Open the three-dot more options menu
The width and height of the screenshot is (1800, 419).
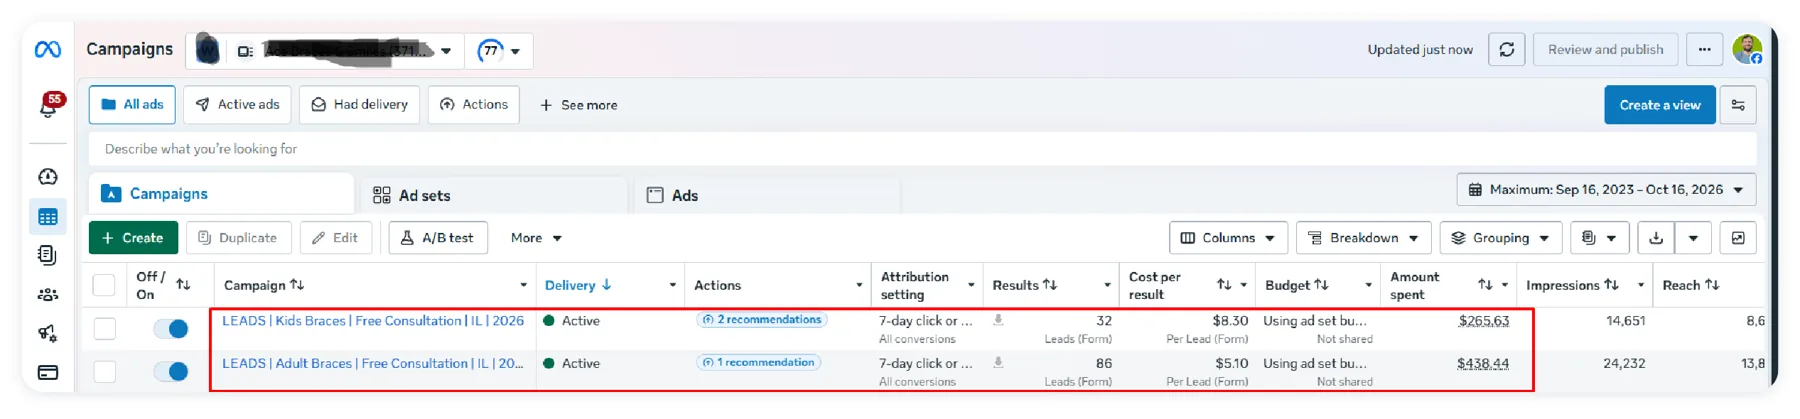[x=1704, y=49]
